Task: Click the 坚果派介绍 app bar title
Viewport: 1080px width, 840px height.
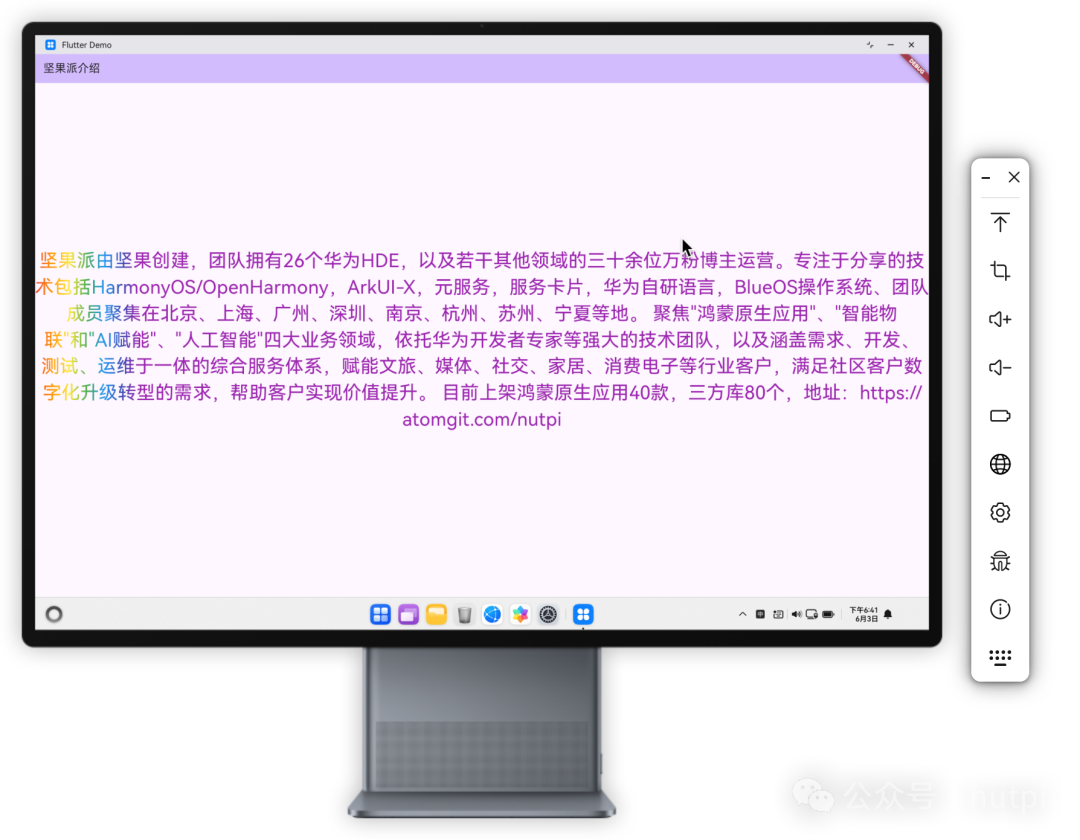Action: click(x=72, y=68)
